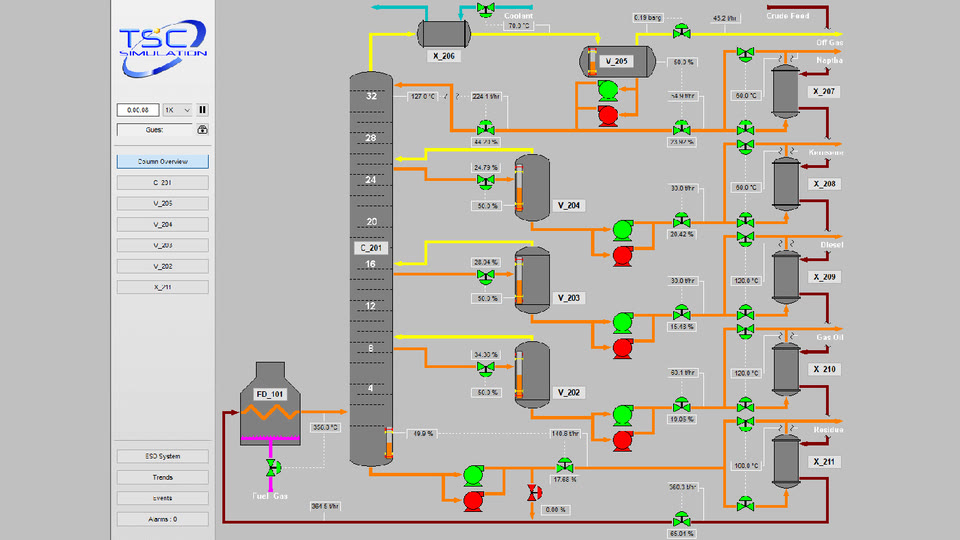
Task: Open the Column Overview page
Action: coord(163,162)
